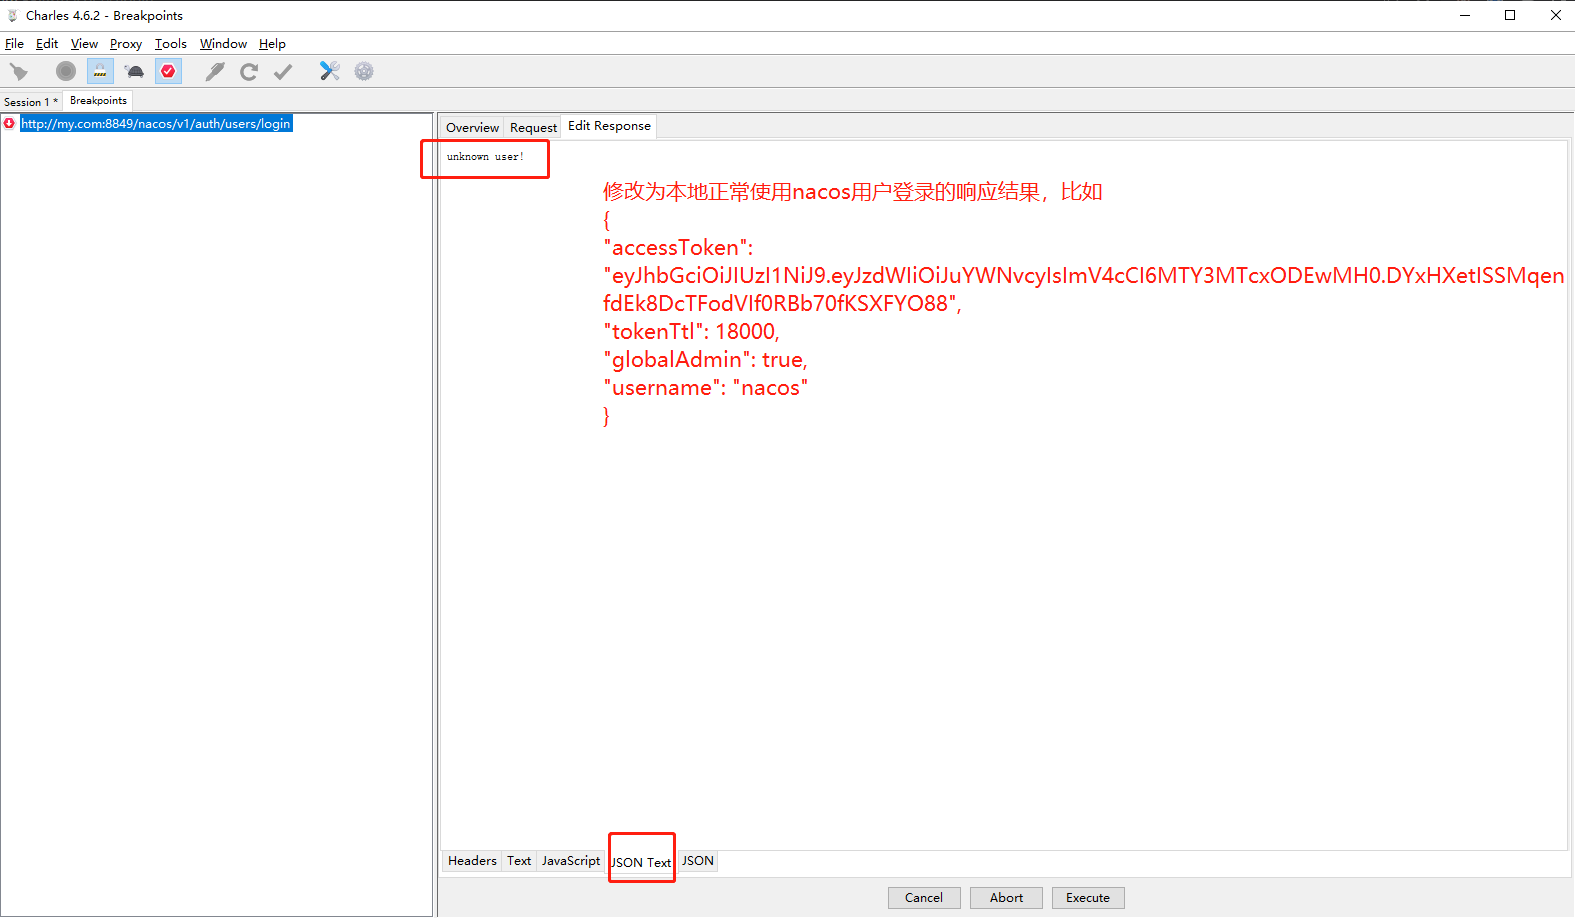Switch to the Session 1 tab

[31, 102]
